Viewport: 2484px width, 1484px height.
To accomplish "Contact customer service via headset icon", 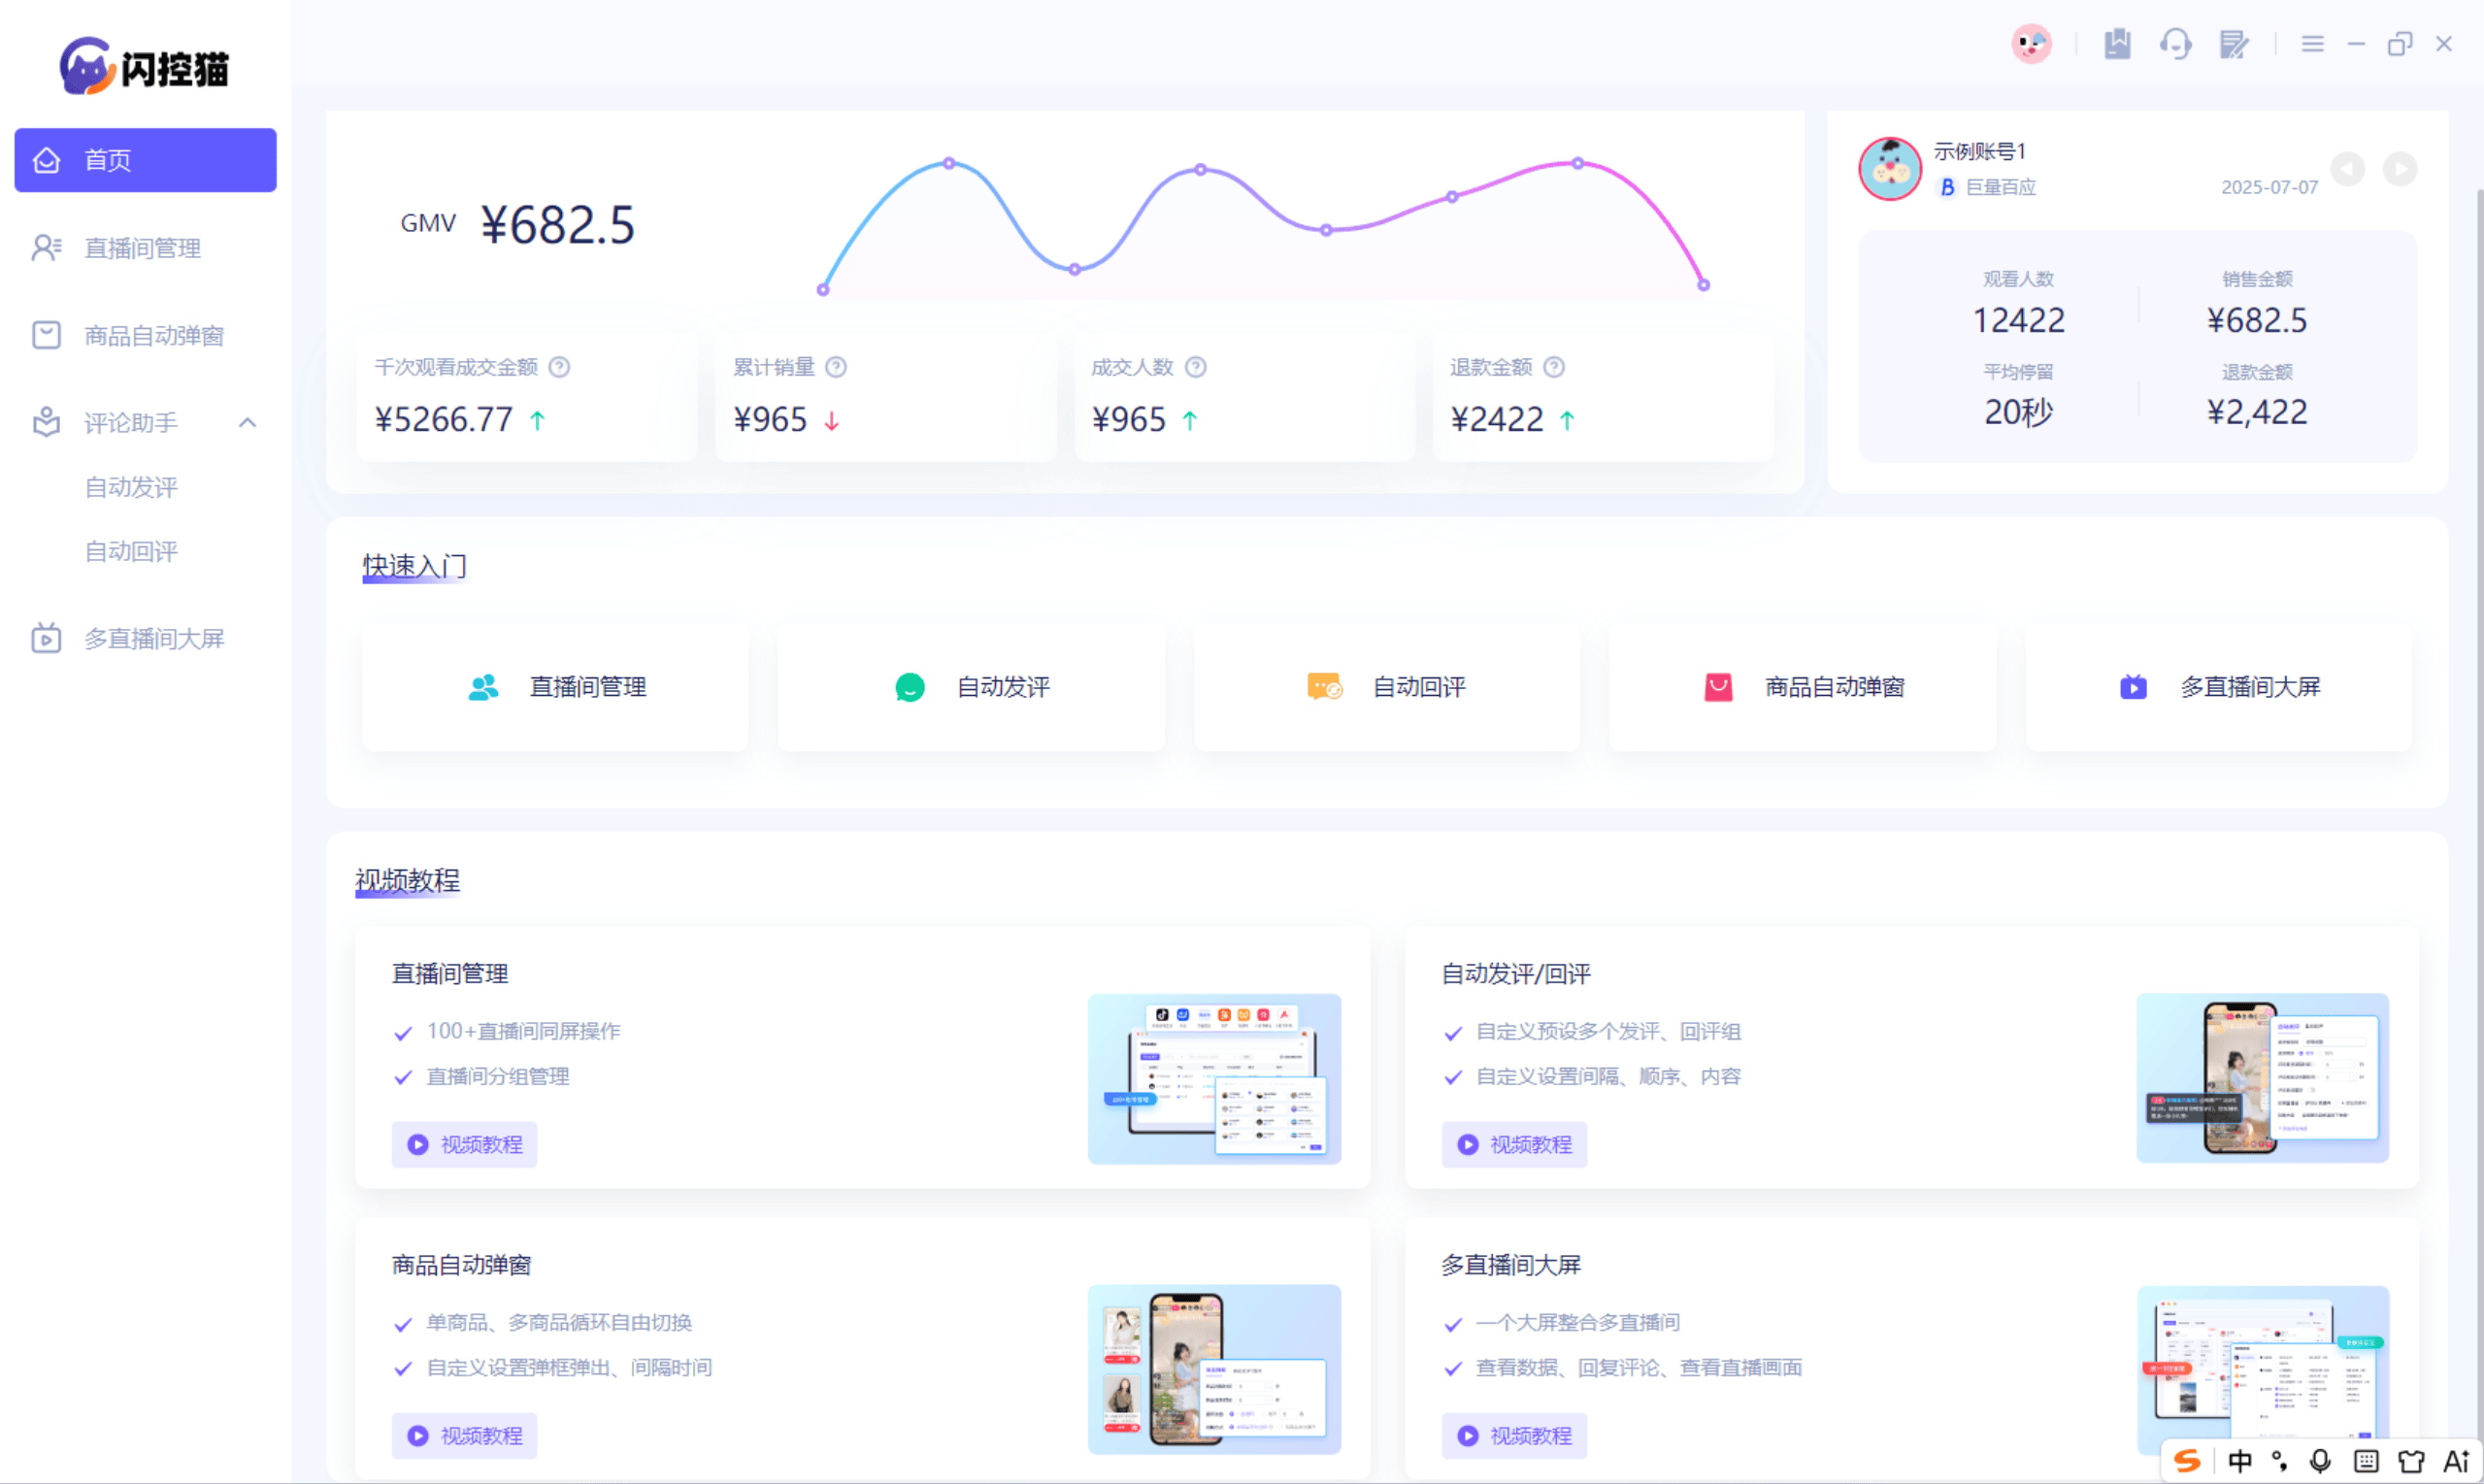I will pos(2175,44).
